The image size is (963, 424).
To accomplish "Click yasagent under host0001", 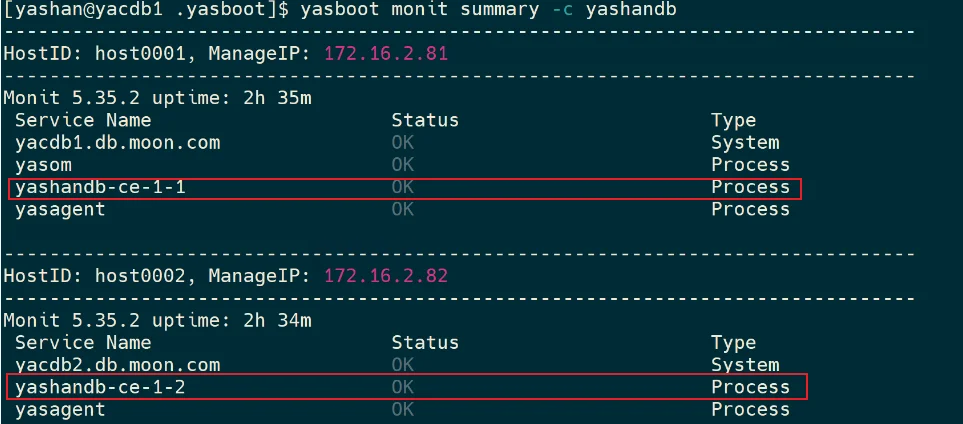I will (x=60, y=210).
